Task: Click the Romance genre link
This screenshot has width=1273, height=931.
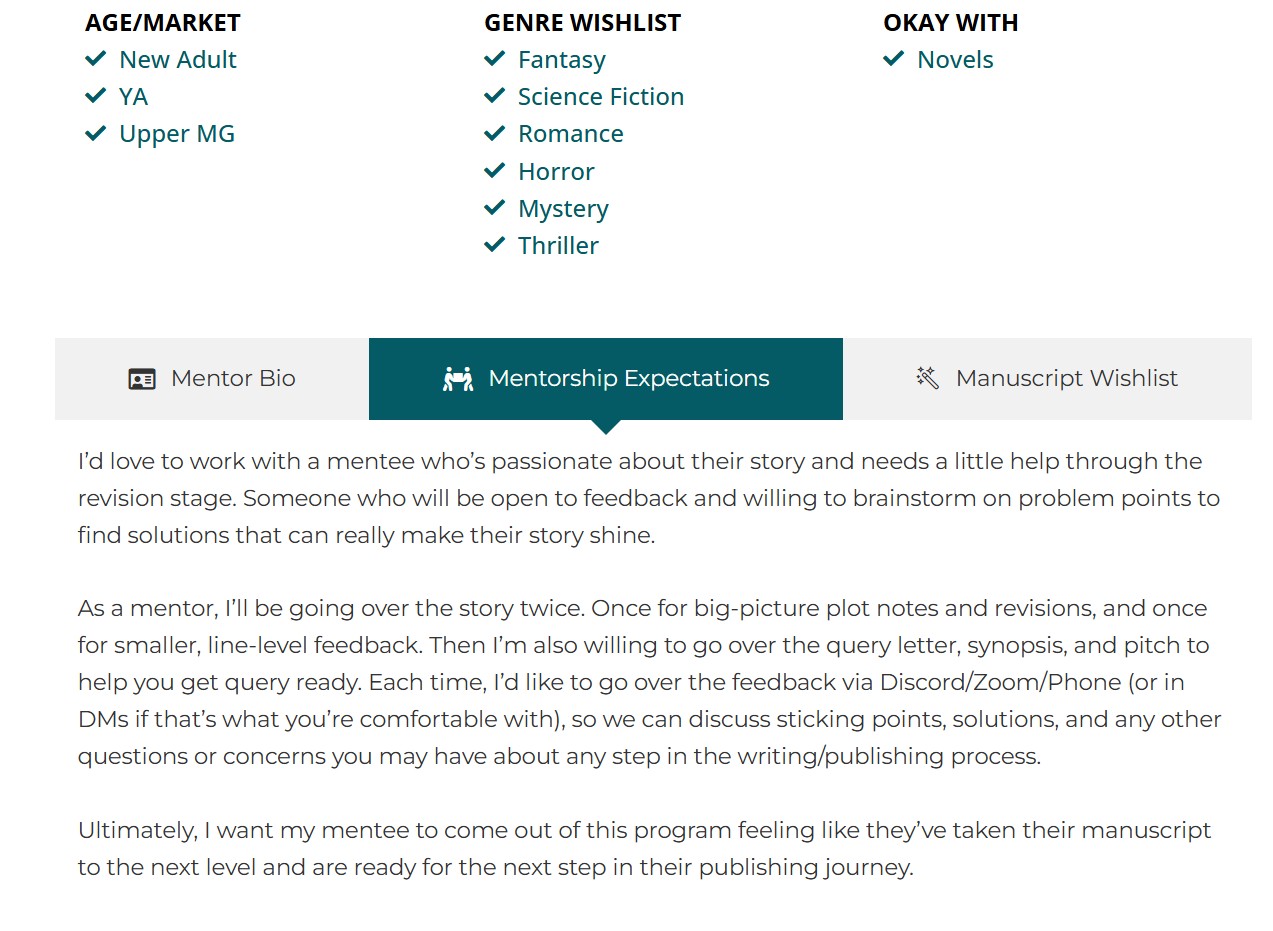Action: [x=570, y=134]
